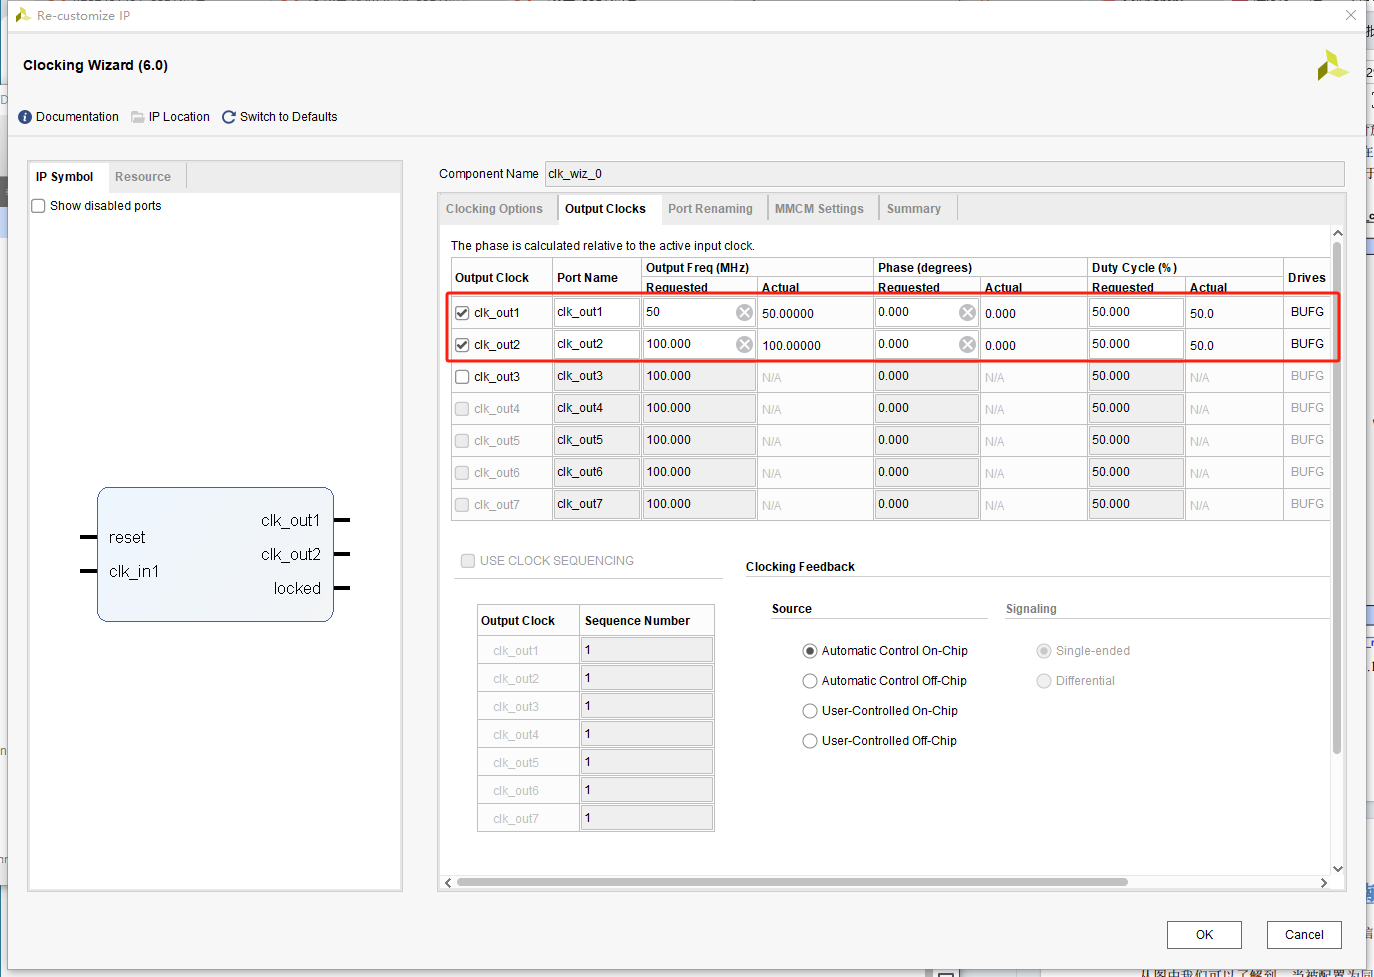Screen dimensions: 1374x977
Task: Uncheck the clk_out1 output clock
Action: click(x=462, y=313)
